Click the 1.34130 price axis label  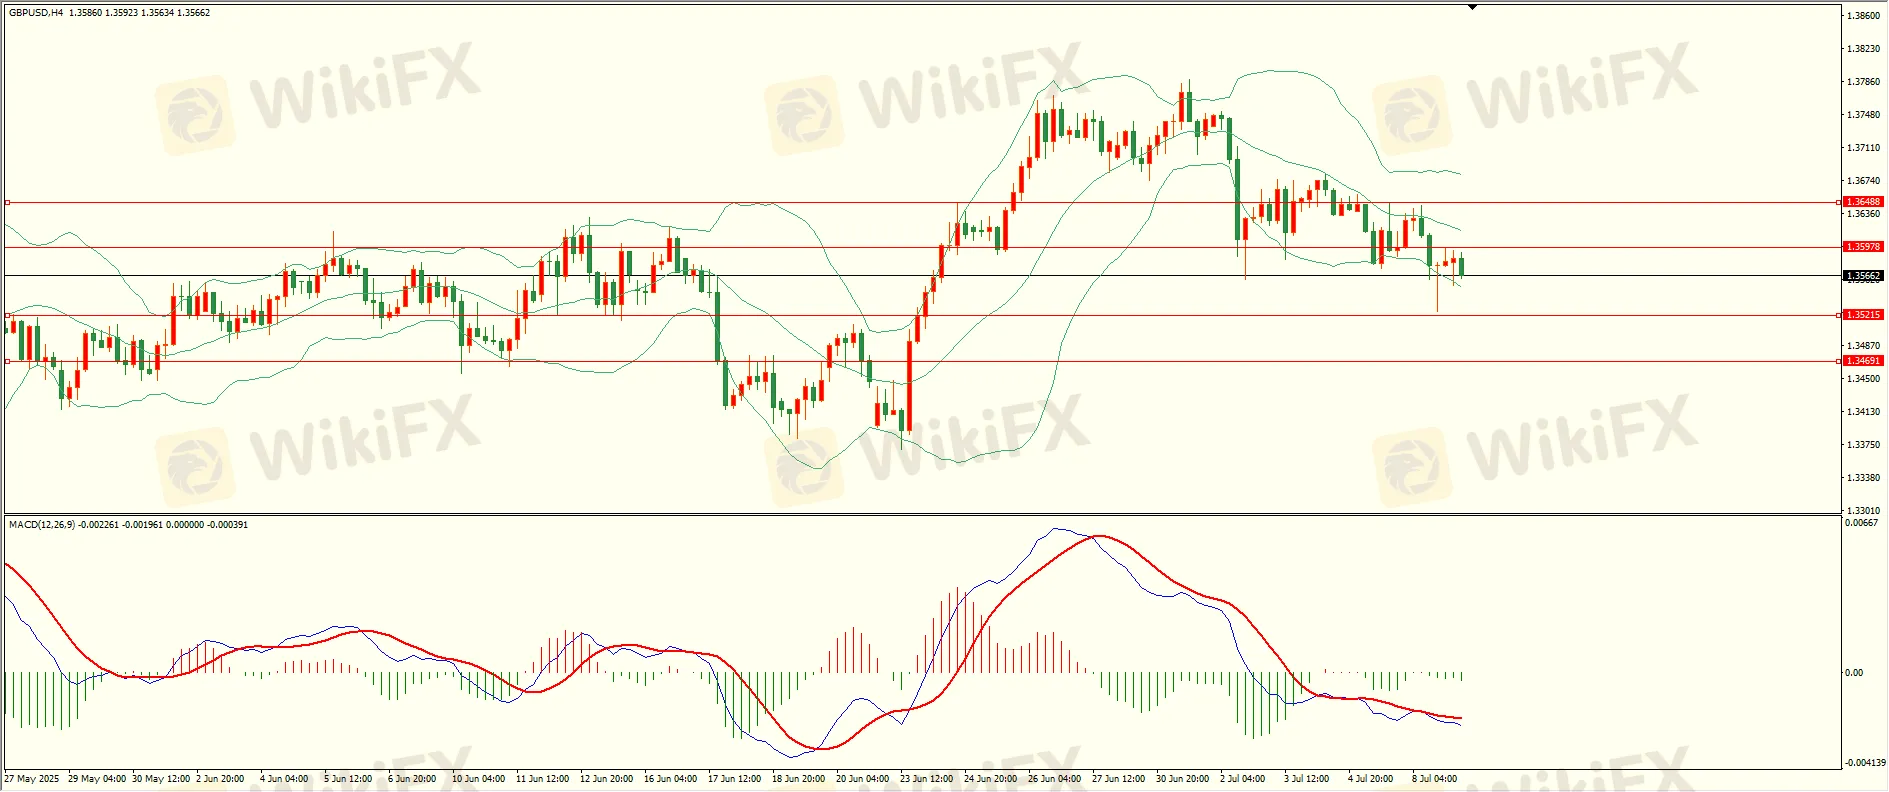click(1863, 412)
